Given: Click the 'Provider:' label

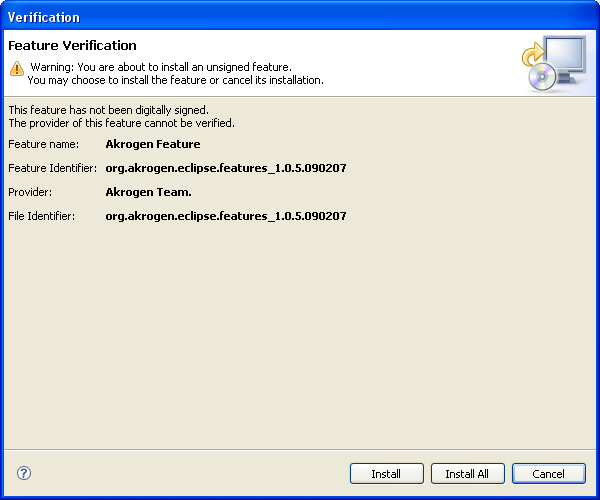Looking at the screenshot, I should (x=30, y=192).
